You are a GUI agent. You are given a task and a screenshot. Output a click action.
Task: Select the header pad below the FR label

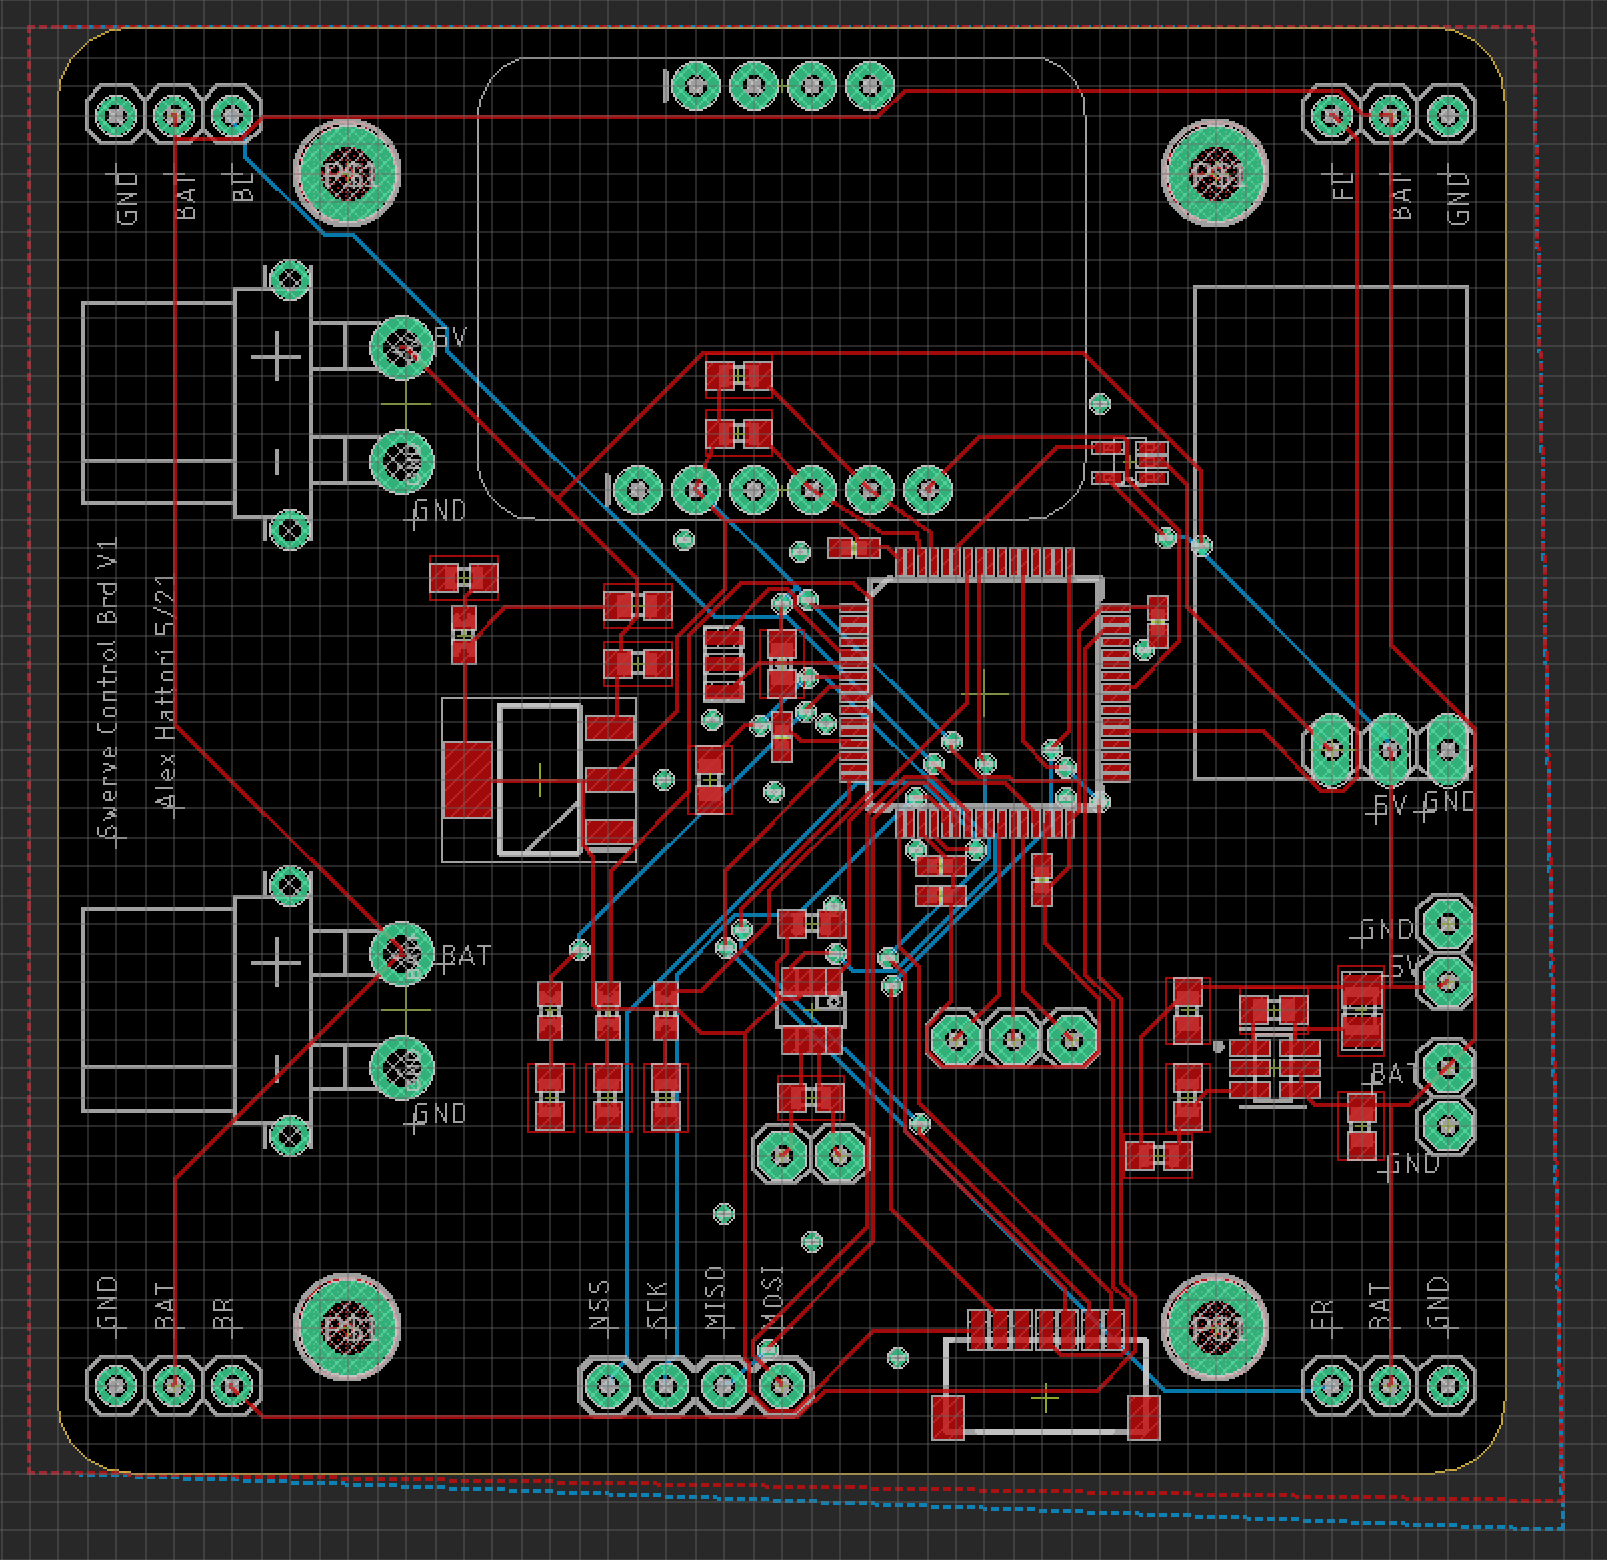click(x=1331, y=1386)
